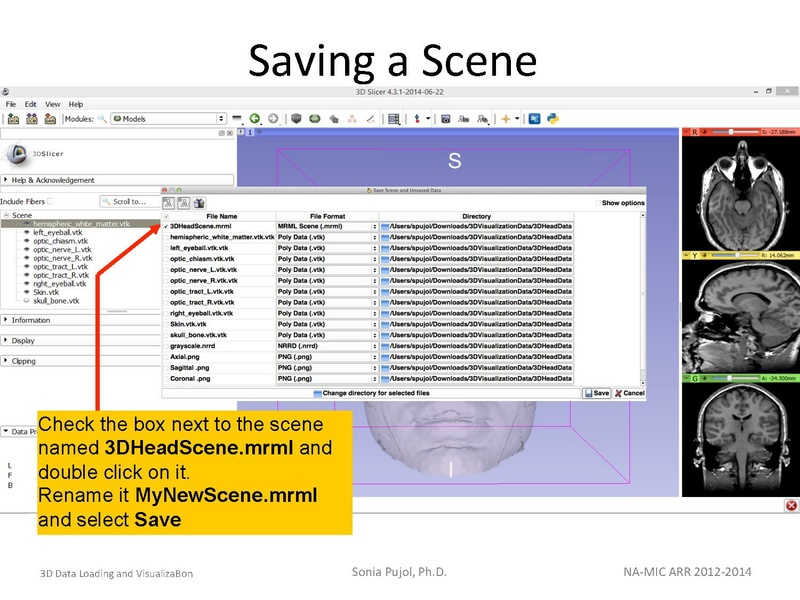800x600 pixels.
Task: Open the Modules selector combo box
Action: 168,119
